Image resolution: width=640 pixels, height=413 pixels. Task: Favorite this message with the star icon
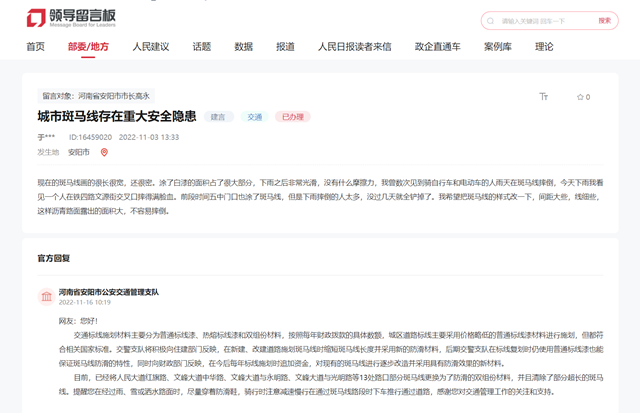coord(579,97)
